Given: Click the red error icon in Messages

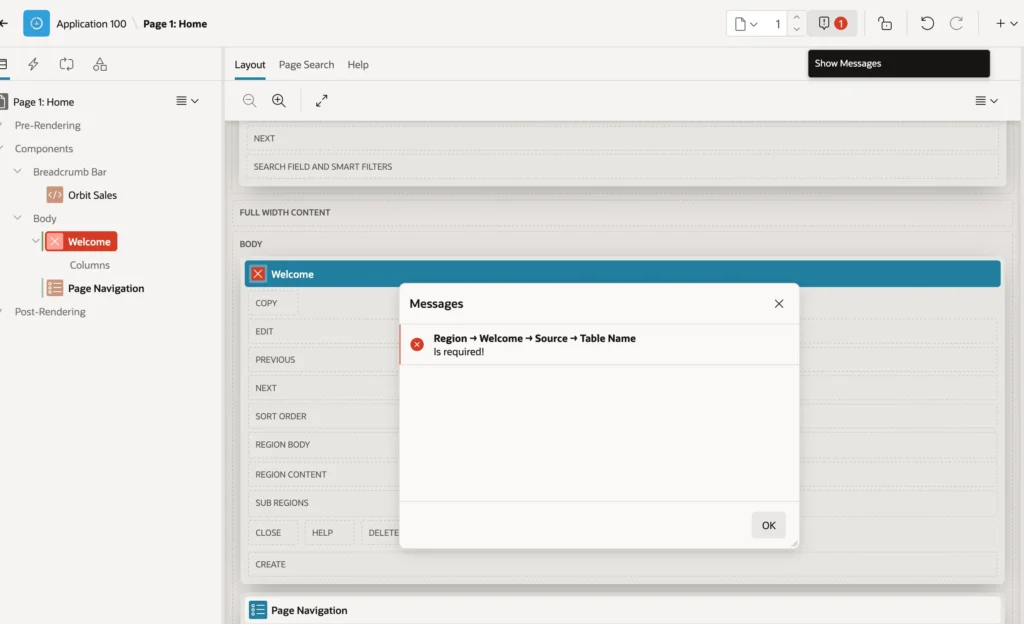Looking at the screenshot, I should 417,344.
